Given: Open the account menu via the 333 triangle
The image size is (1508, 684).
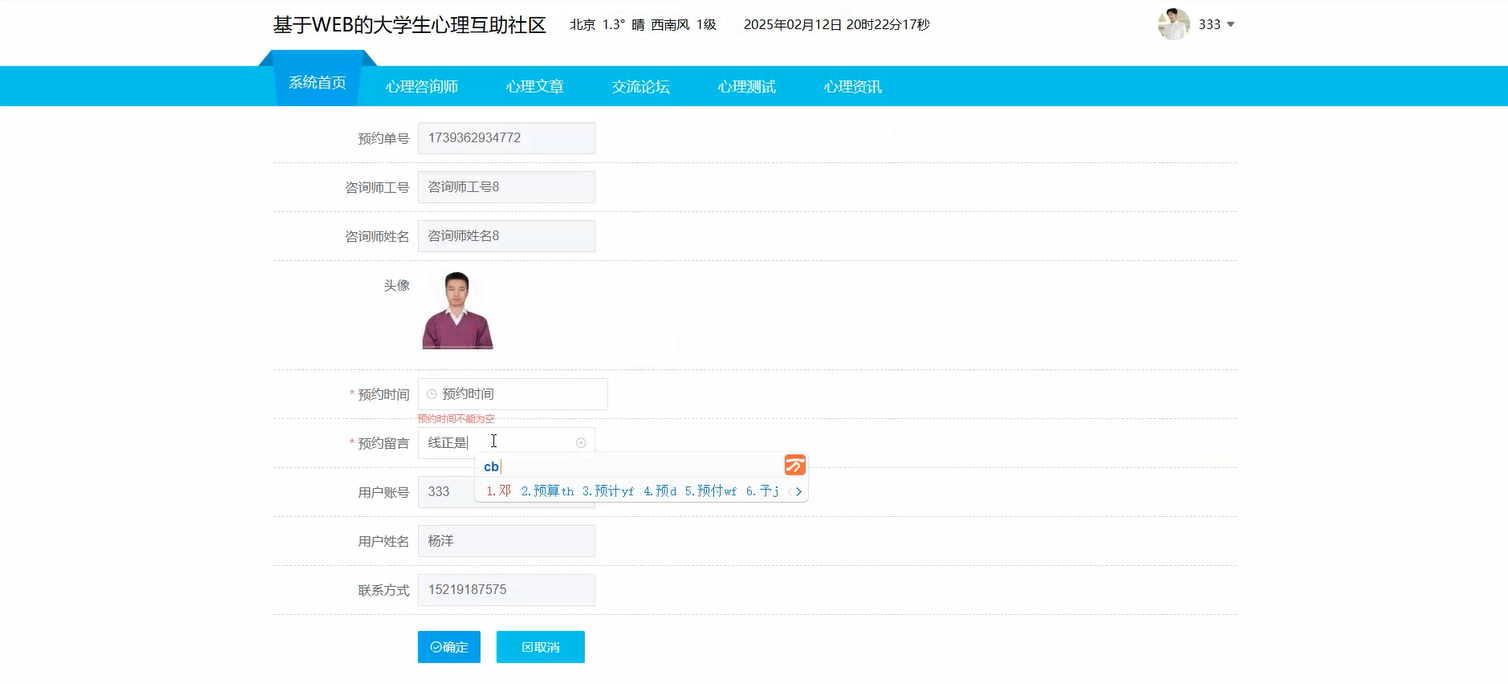Looking at the screenshot, I should 1232,24.
